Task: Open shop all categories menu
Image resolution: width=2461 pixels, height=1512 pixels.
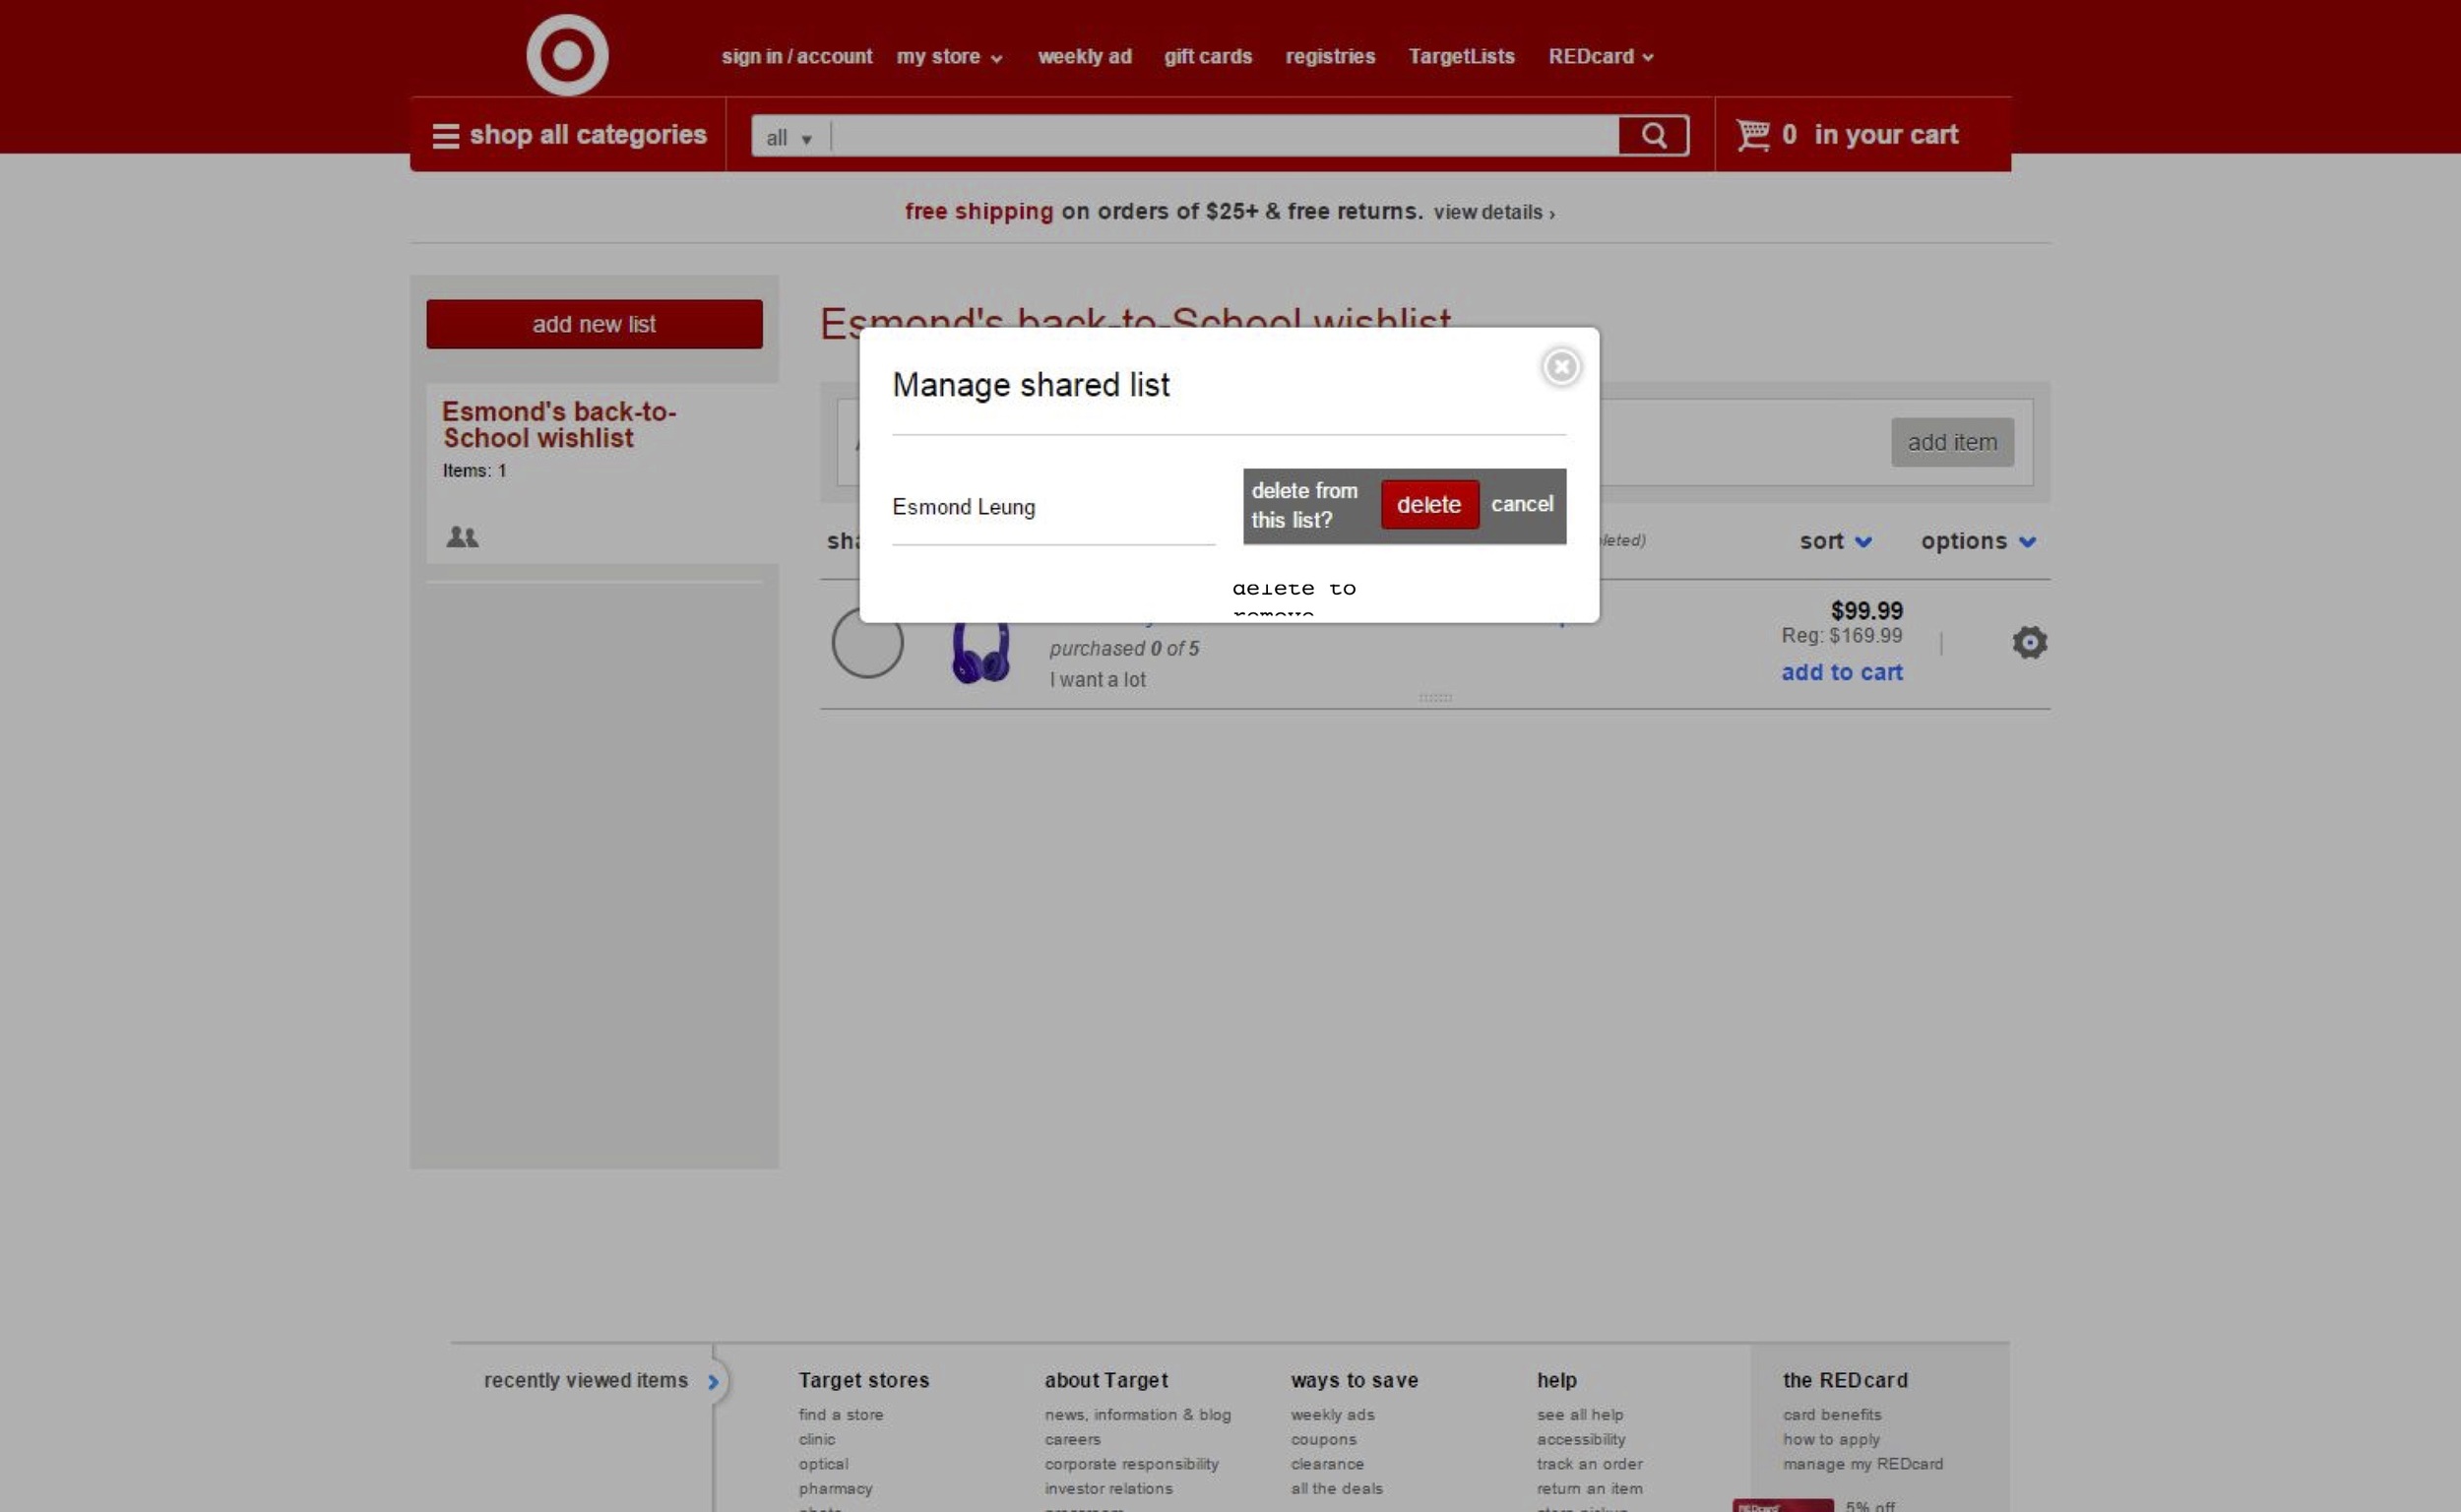Action: point(568,135)
